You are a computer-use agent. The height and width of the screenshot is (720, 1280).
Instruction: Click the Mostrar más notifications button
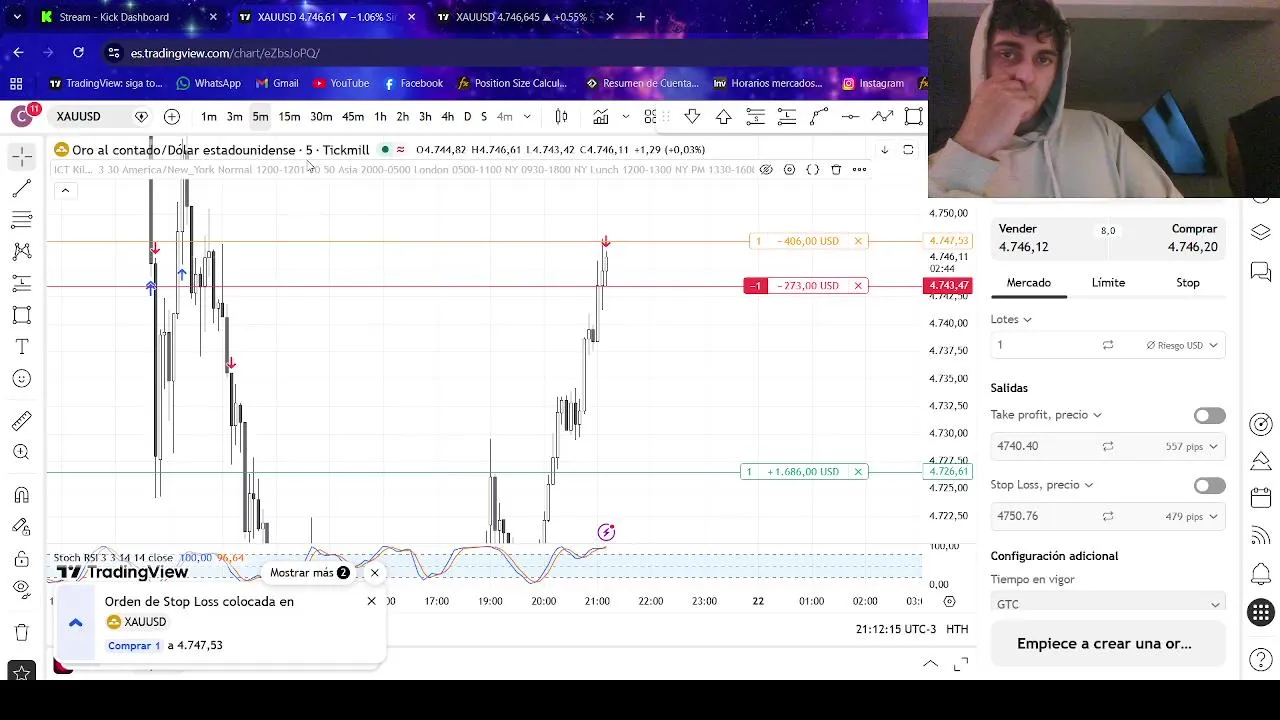310,573
